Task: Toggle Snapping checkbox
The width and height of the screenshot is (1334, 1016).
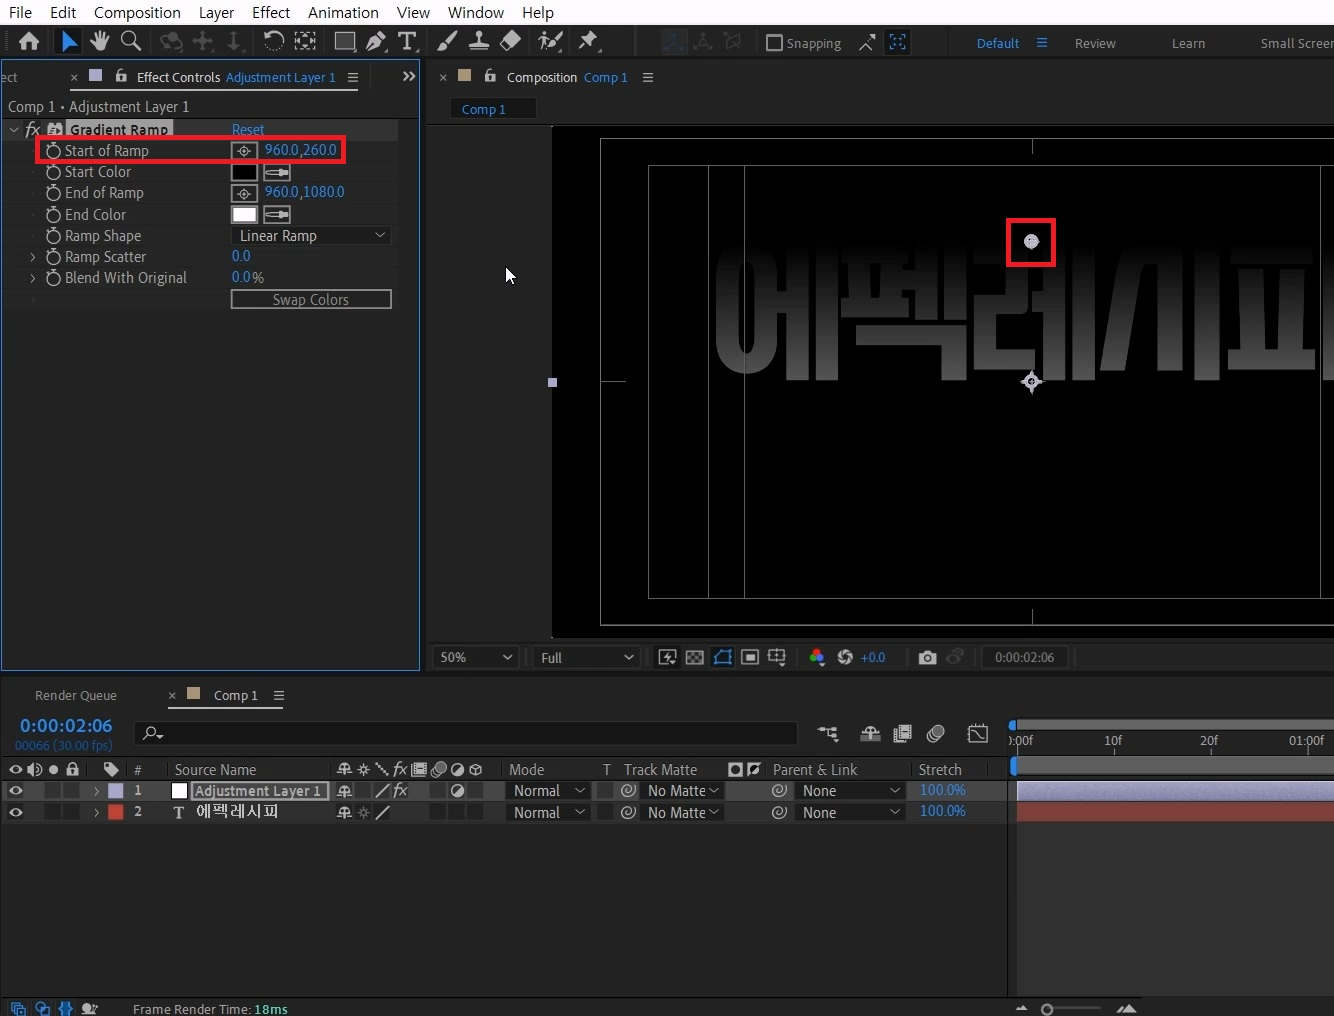Action: pos(774,43)
